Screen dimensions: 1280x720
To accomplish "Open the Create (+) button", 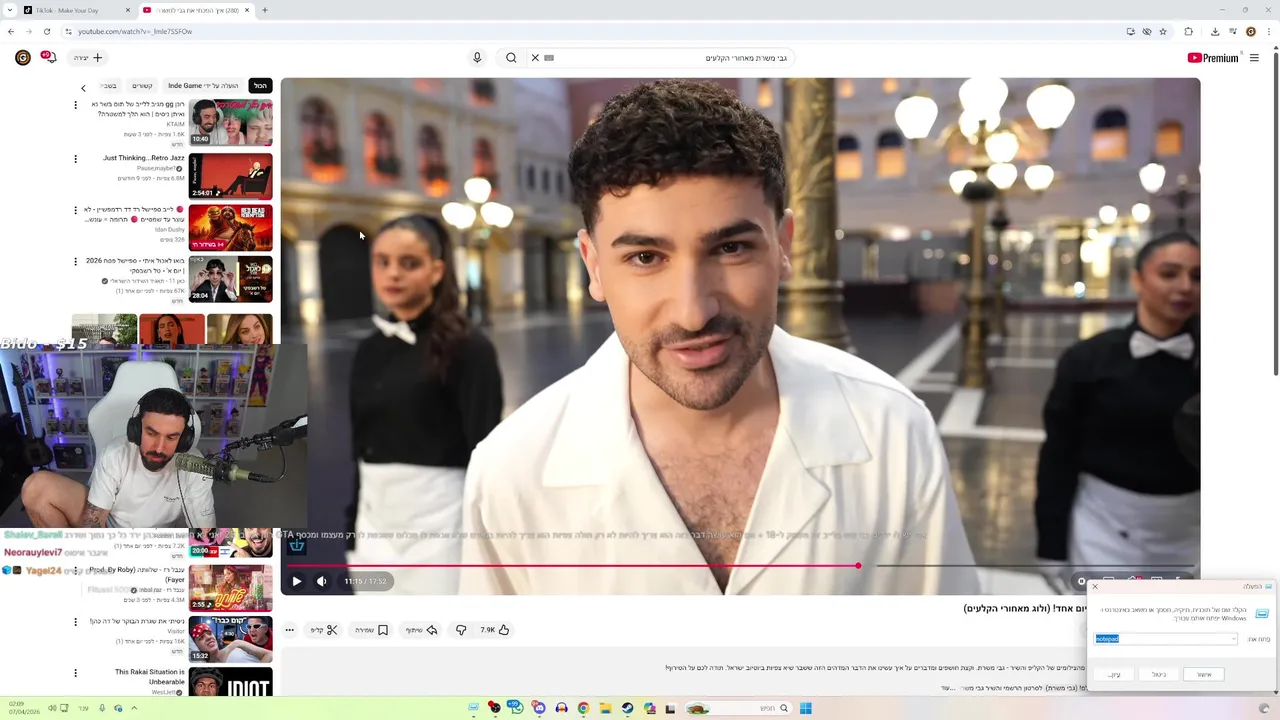I will 88,58.
